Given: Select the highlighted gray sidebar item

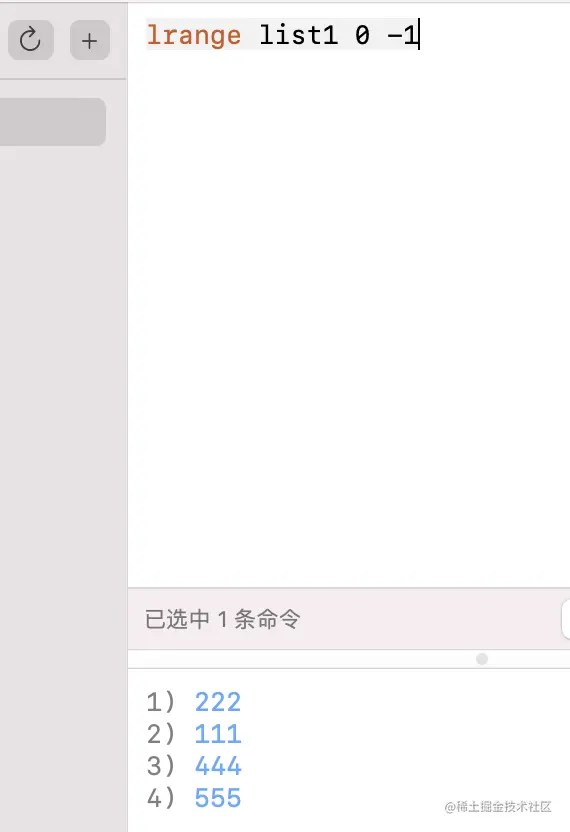Looking at the screenshot, I should coord(53,122).
